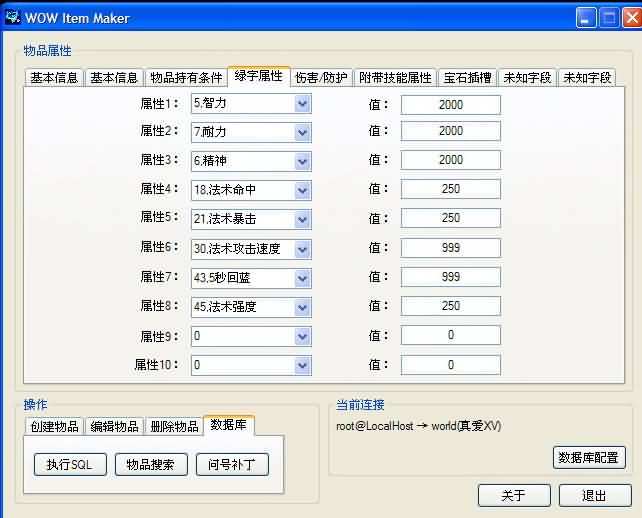Screen dimensions: 642x518
Task: Open the 属性10 dropdown
Action: [303, 365]
